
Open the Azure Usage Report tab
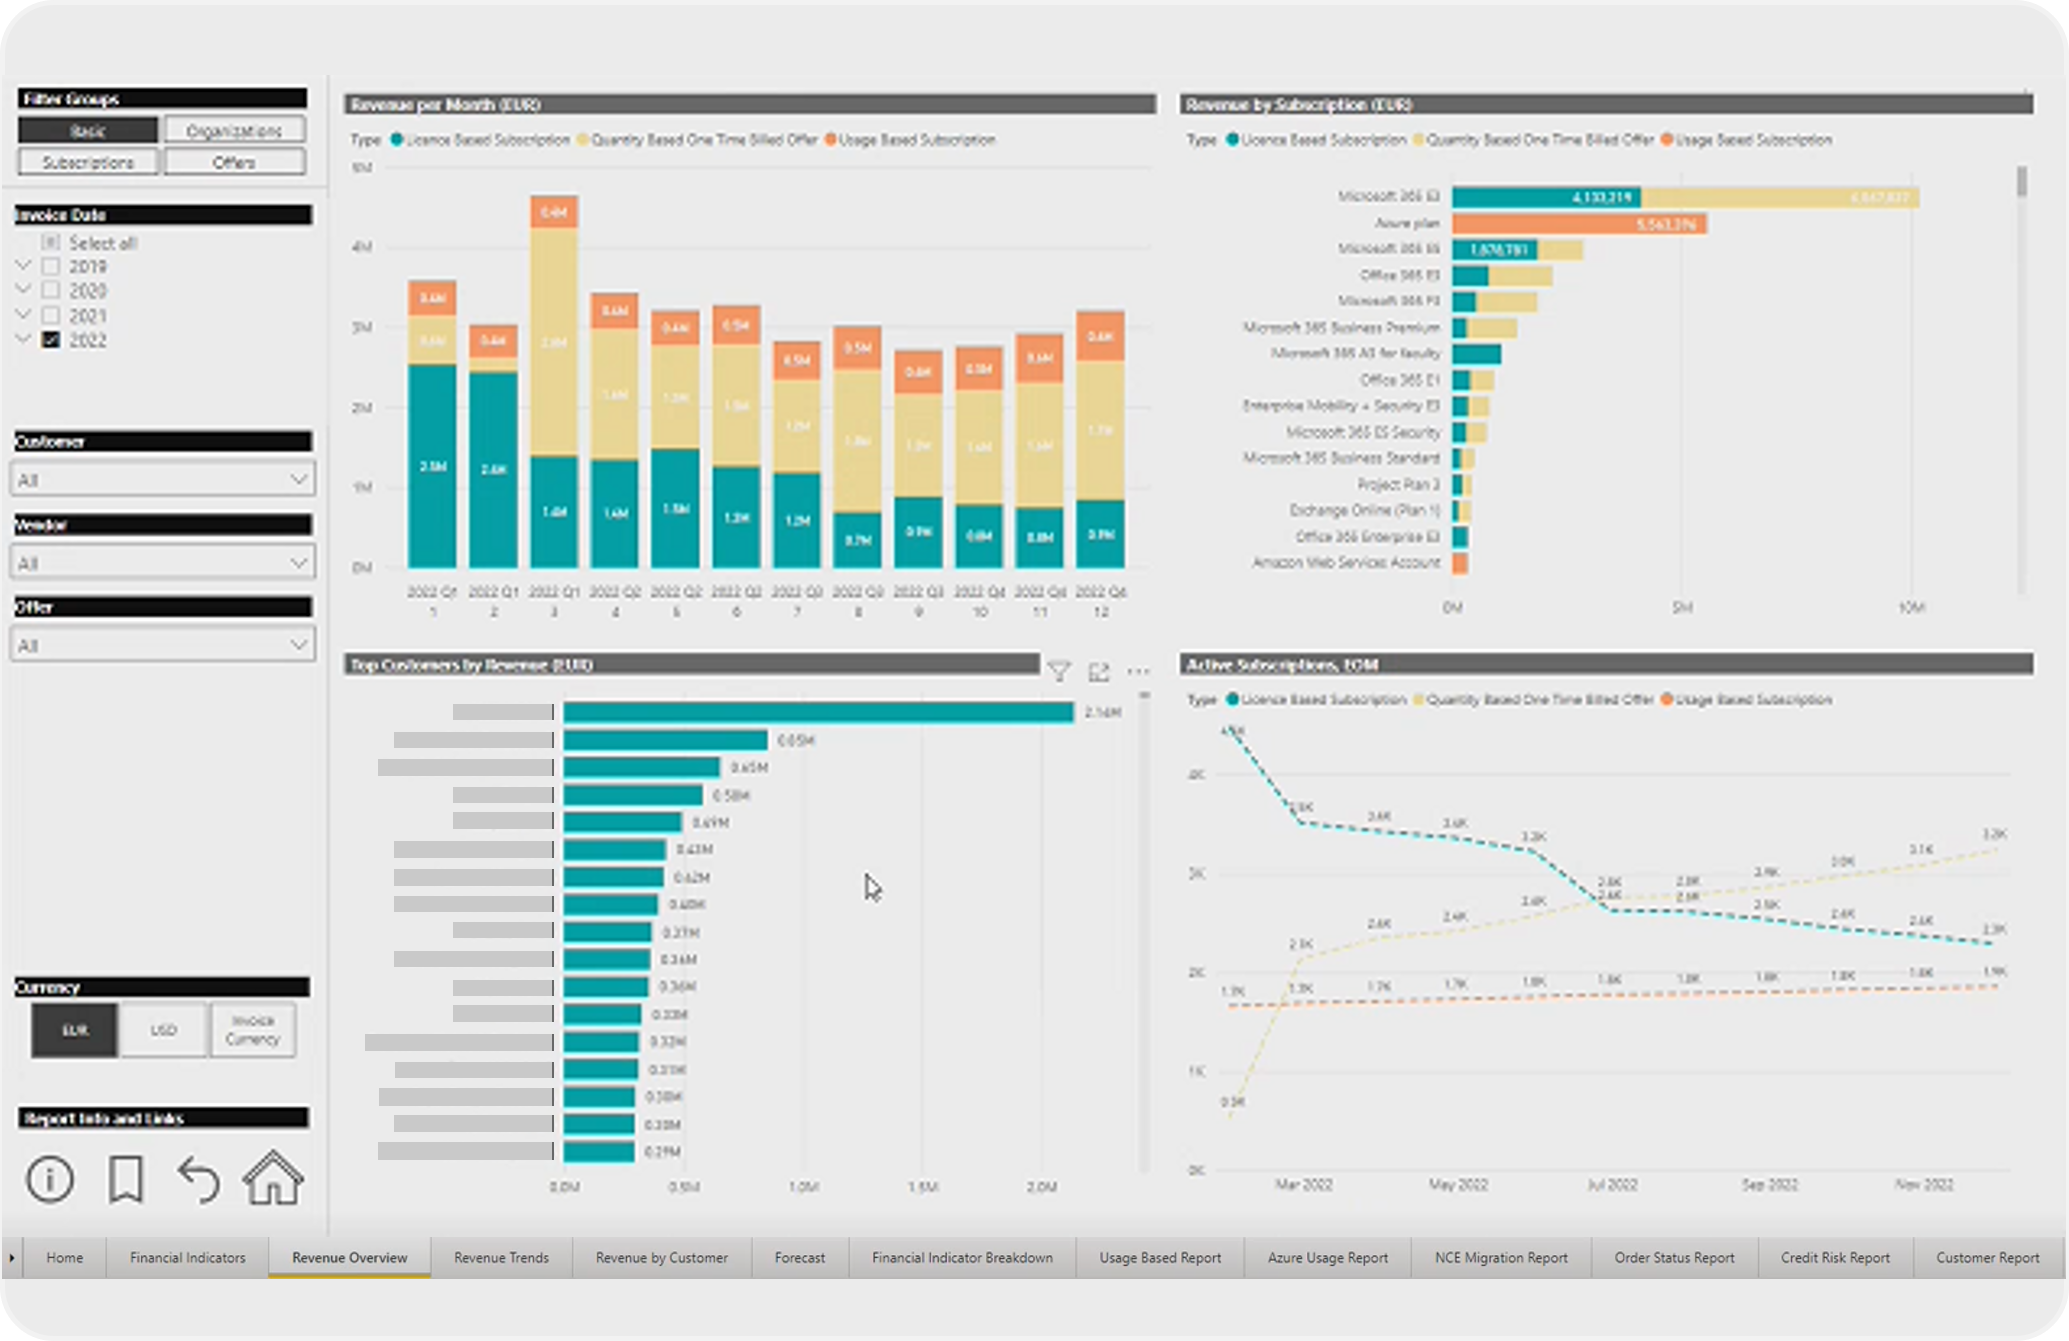click(1327, 1258)
